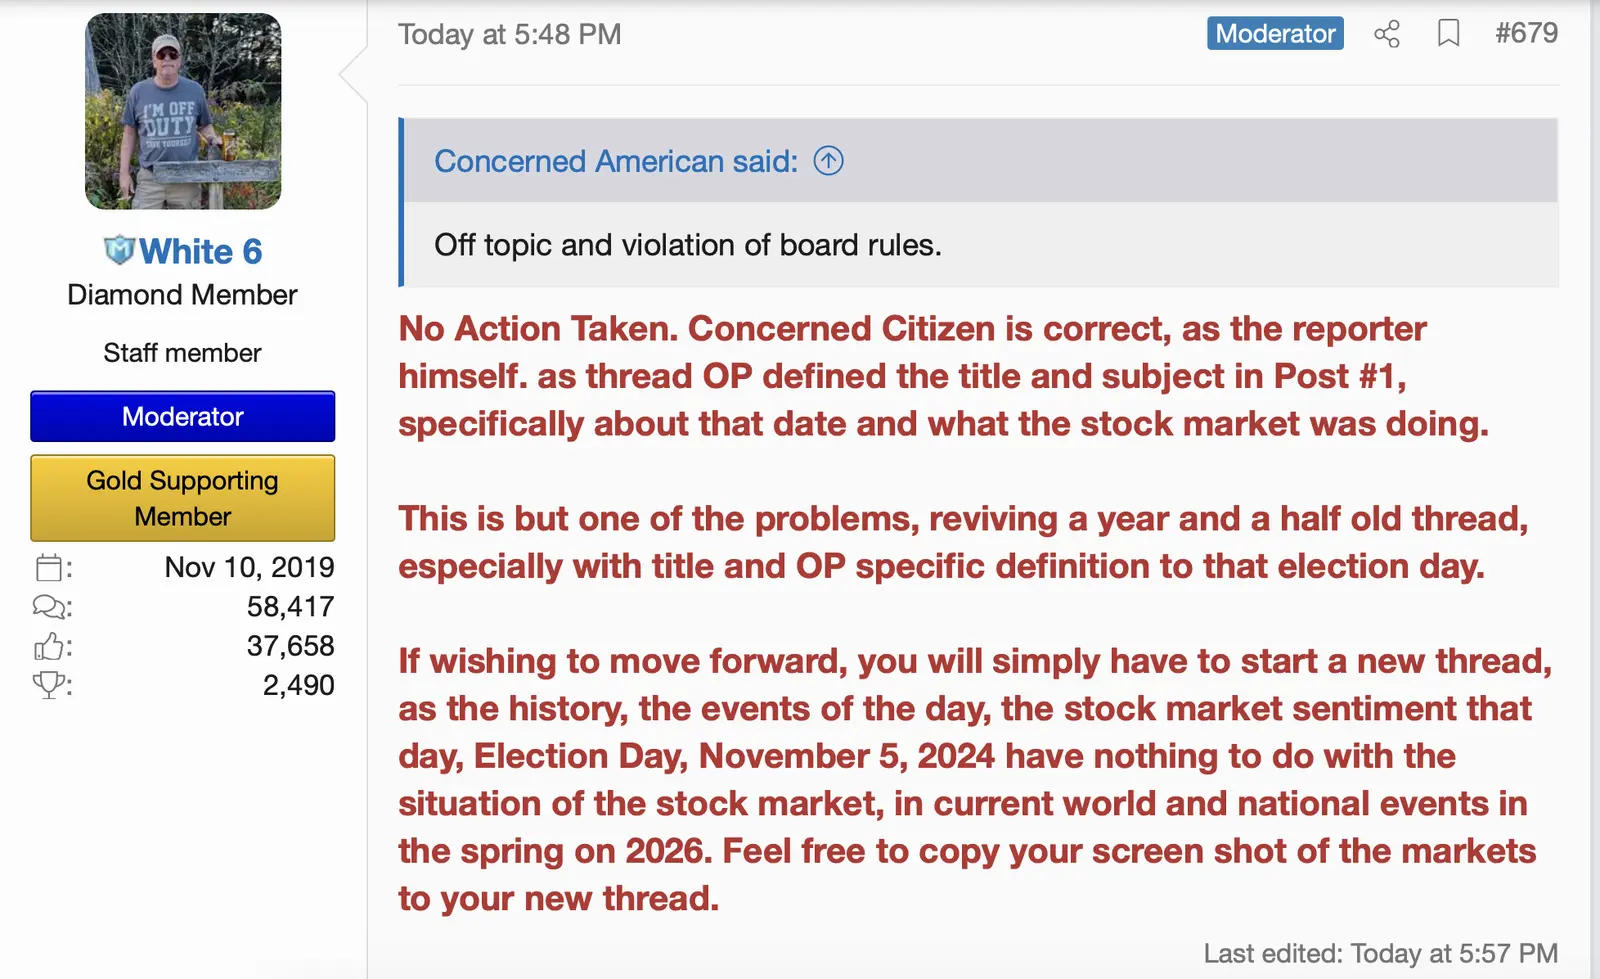Open White 6's avatar photo

click(182, 111)
